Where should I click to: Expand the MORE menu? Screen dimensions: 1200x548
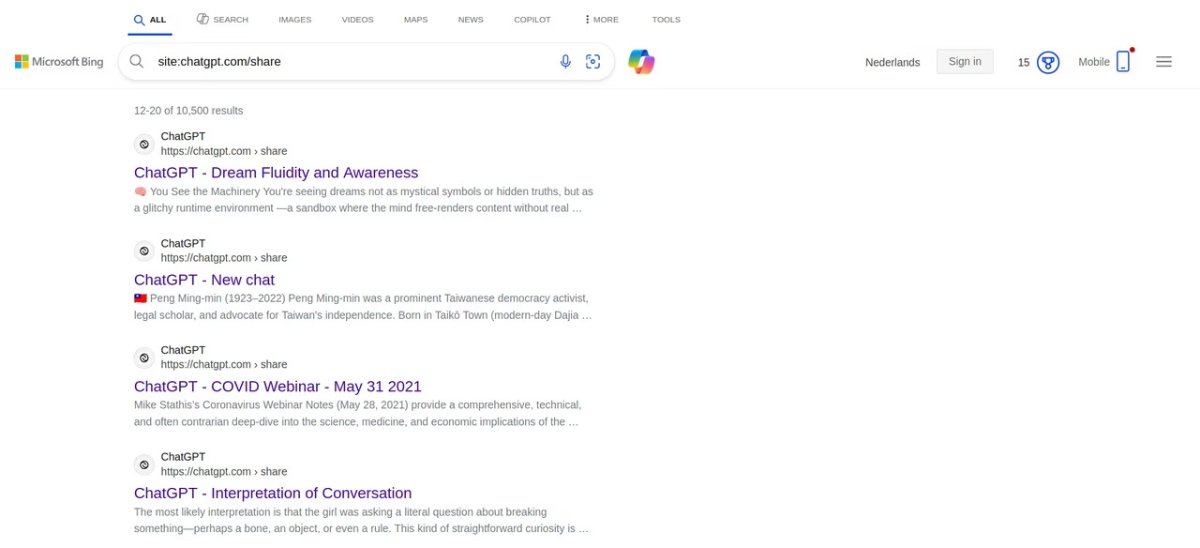tap(602, 19)
